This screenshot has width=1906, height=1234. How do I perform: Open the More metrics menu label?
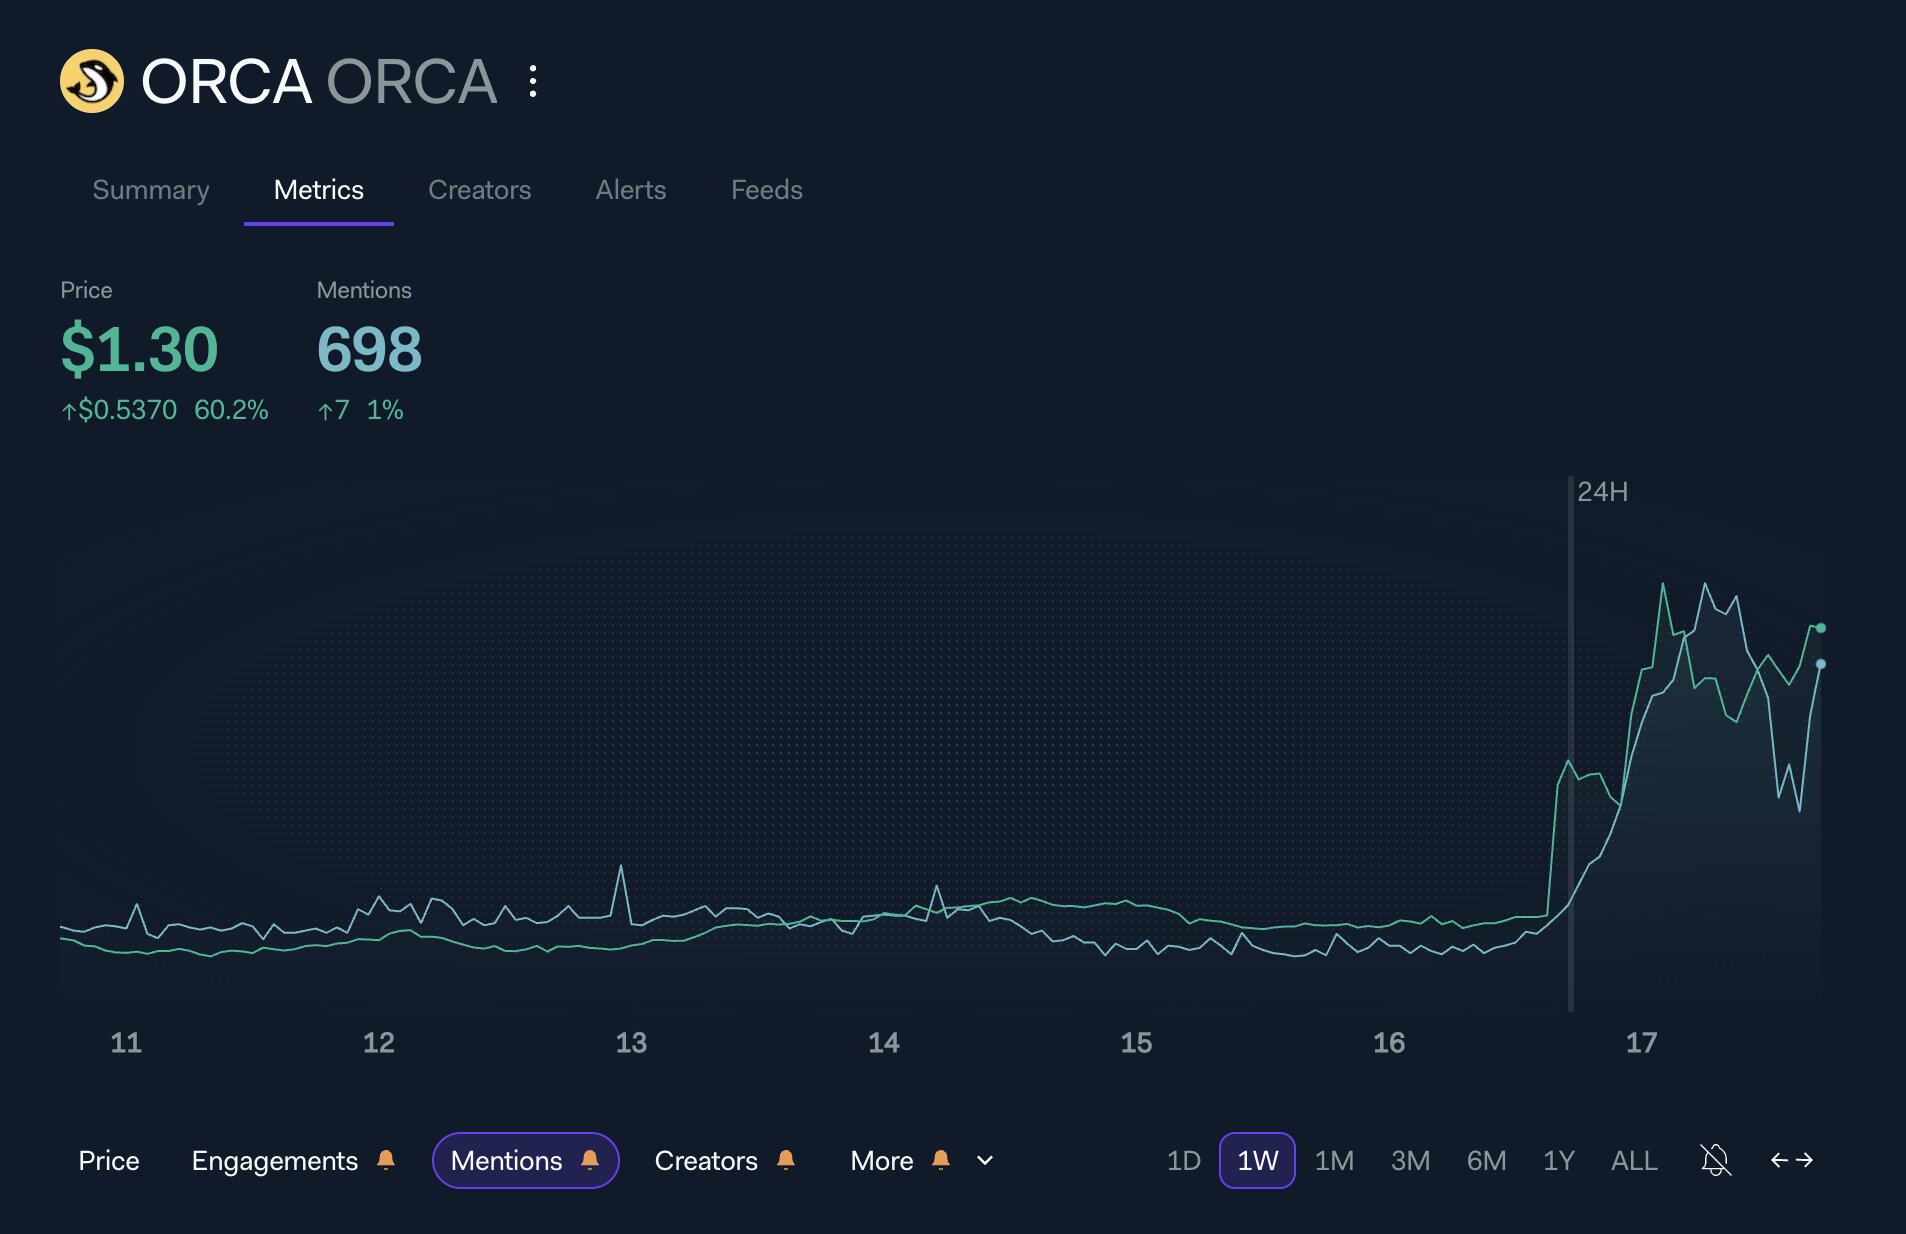point(881,1160)
